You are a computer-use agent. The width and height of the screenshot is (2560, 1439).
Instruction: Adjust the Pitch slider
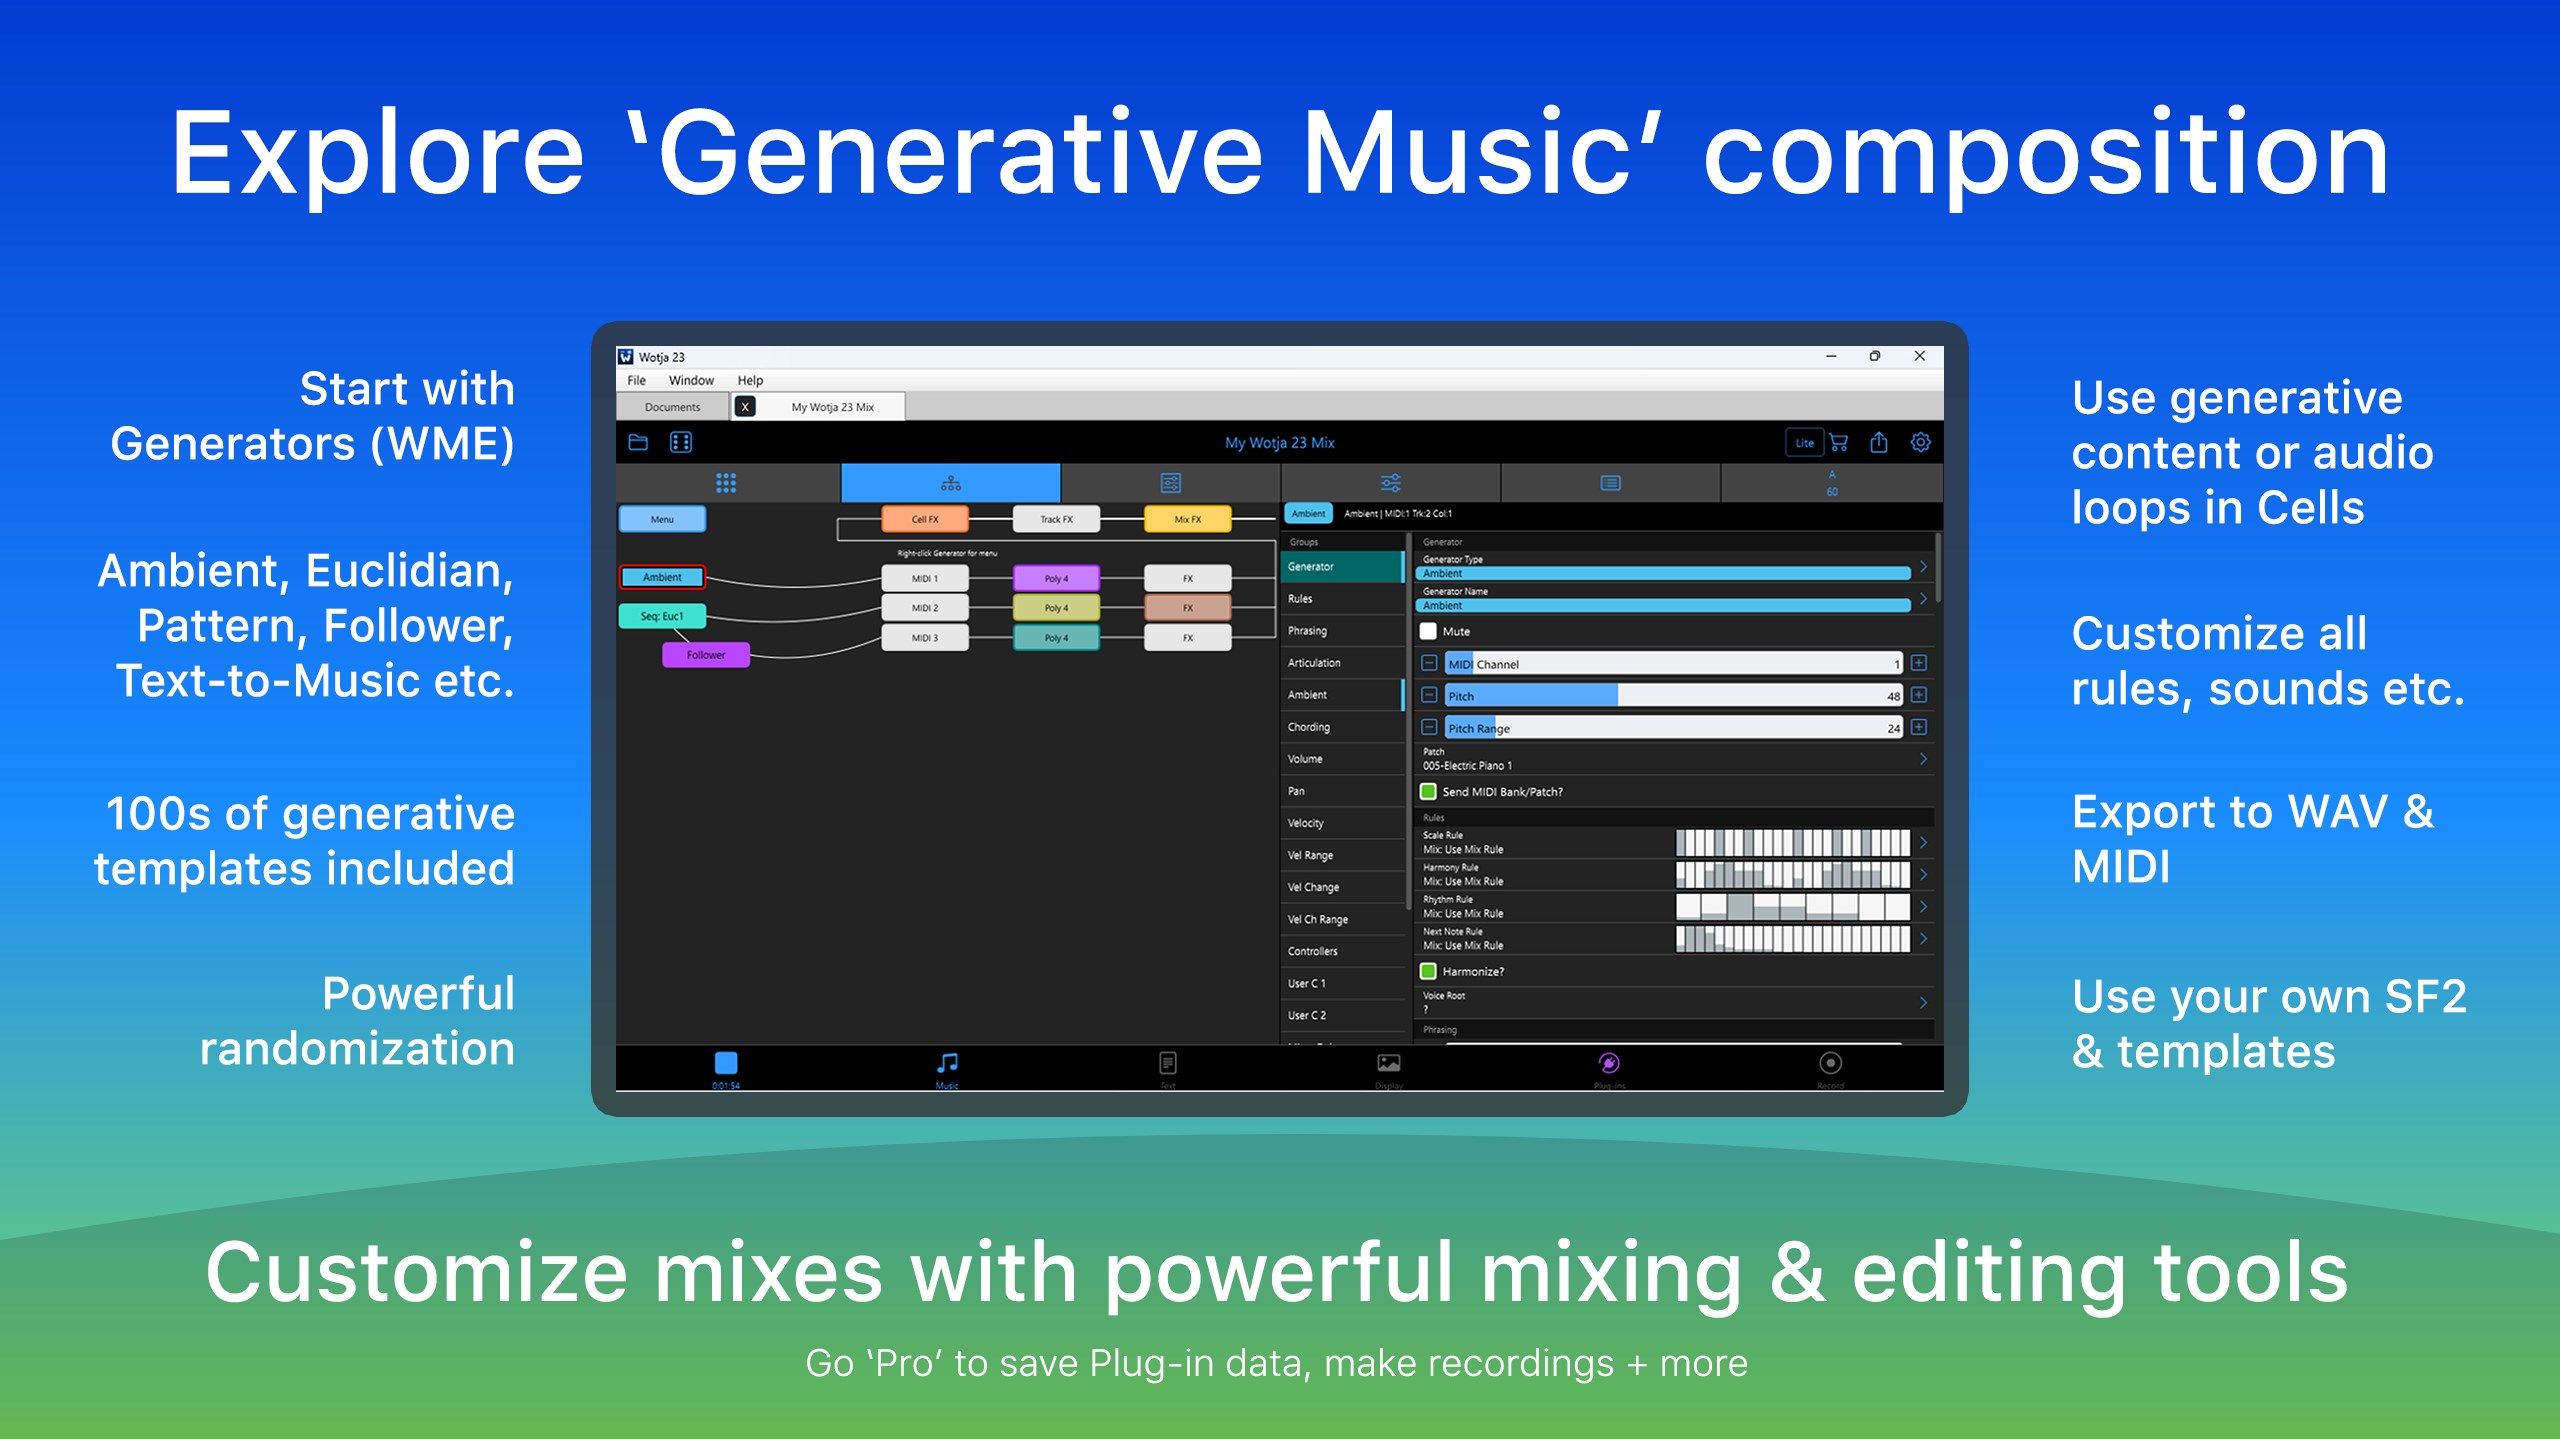(1673, 695)
